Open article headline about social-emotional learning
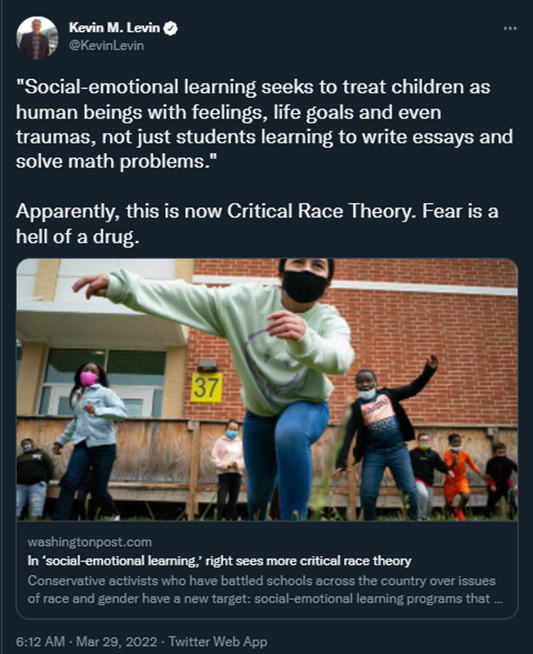This screenshot has height=654, width=533. tap(219, 561)
